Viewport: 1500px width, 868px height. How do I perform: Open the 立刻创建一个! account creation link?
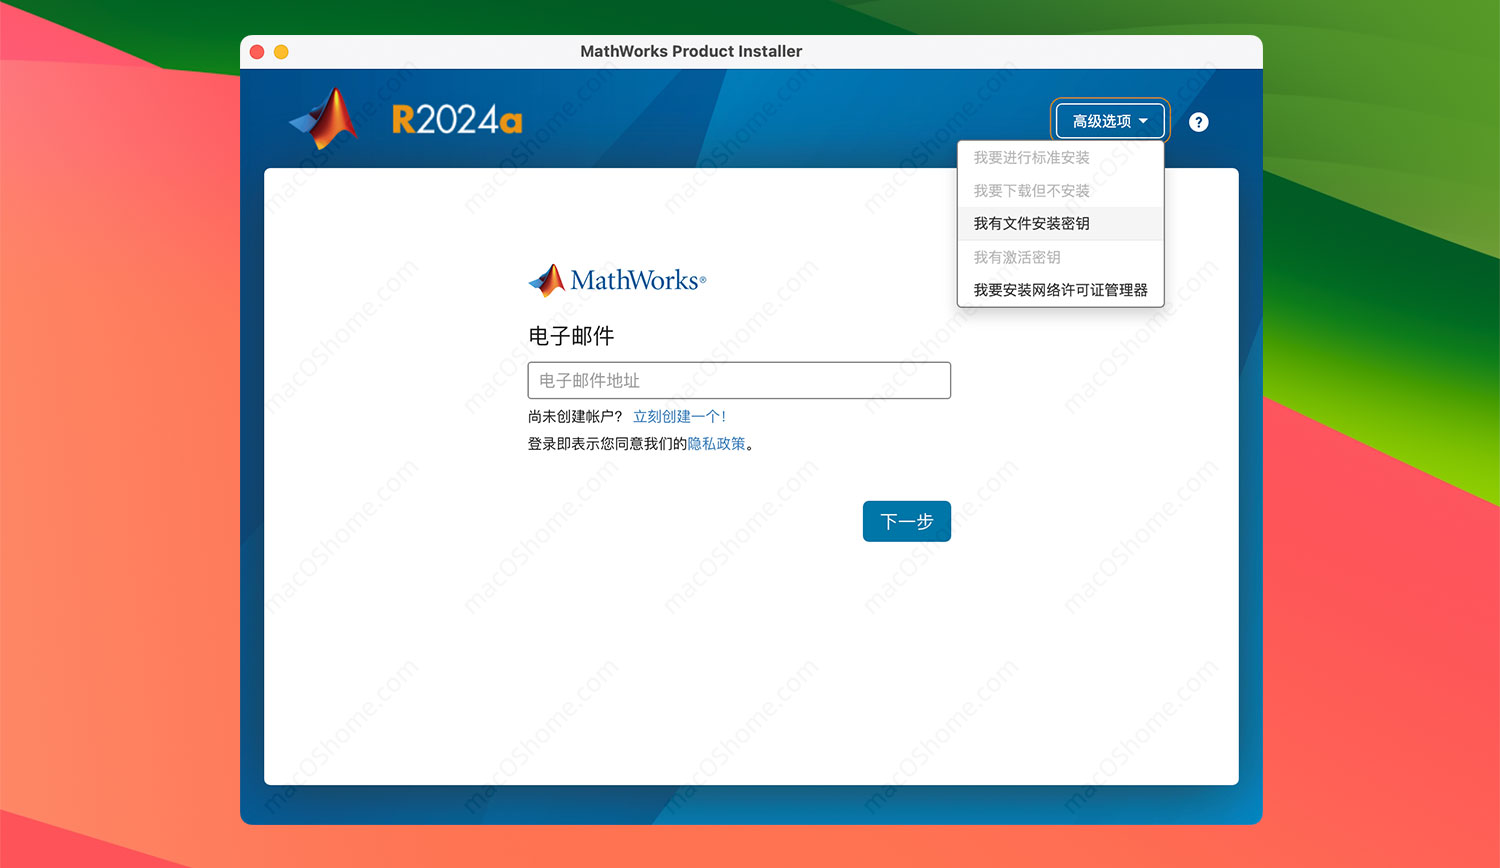[x=680, y=416]
